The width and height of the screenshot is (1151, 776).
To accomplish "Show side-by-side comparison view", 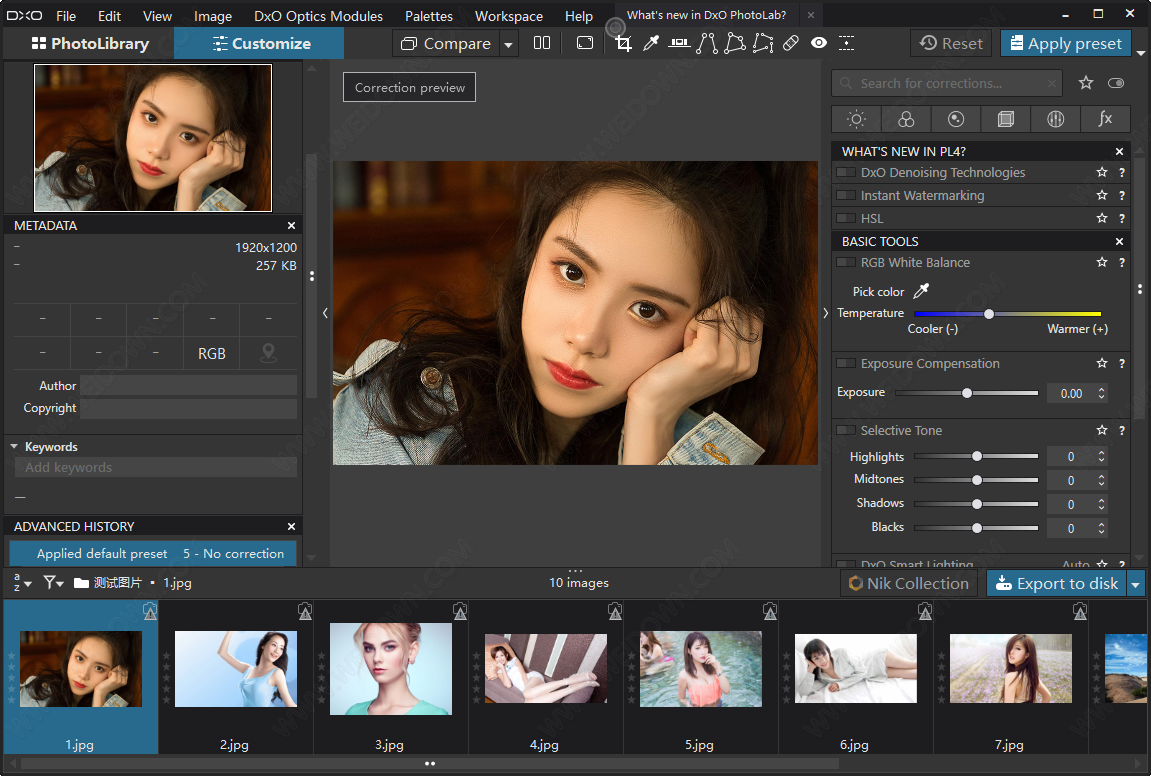I will (542, 43).
